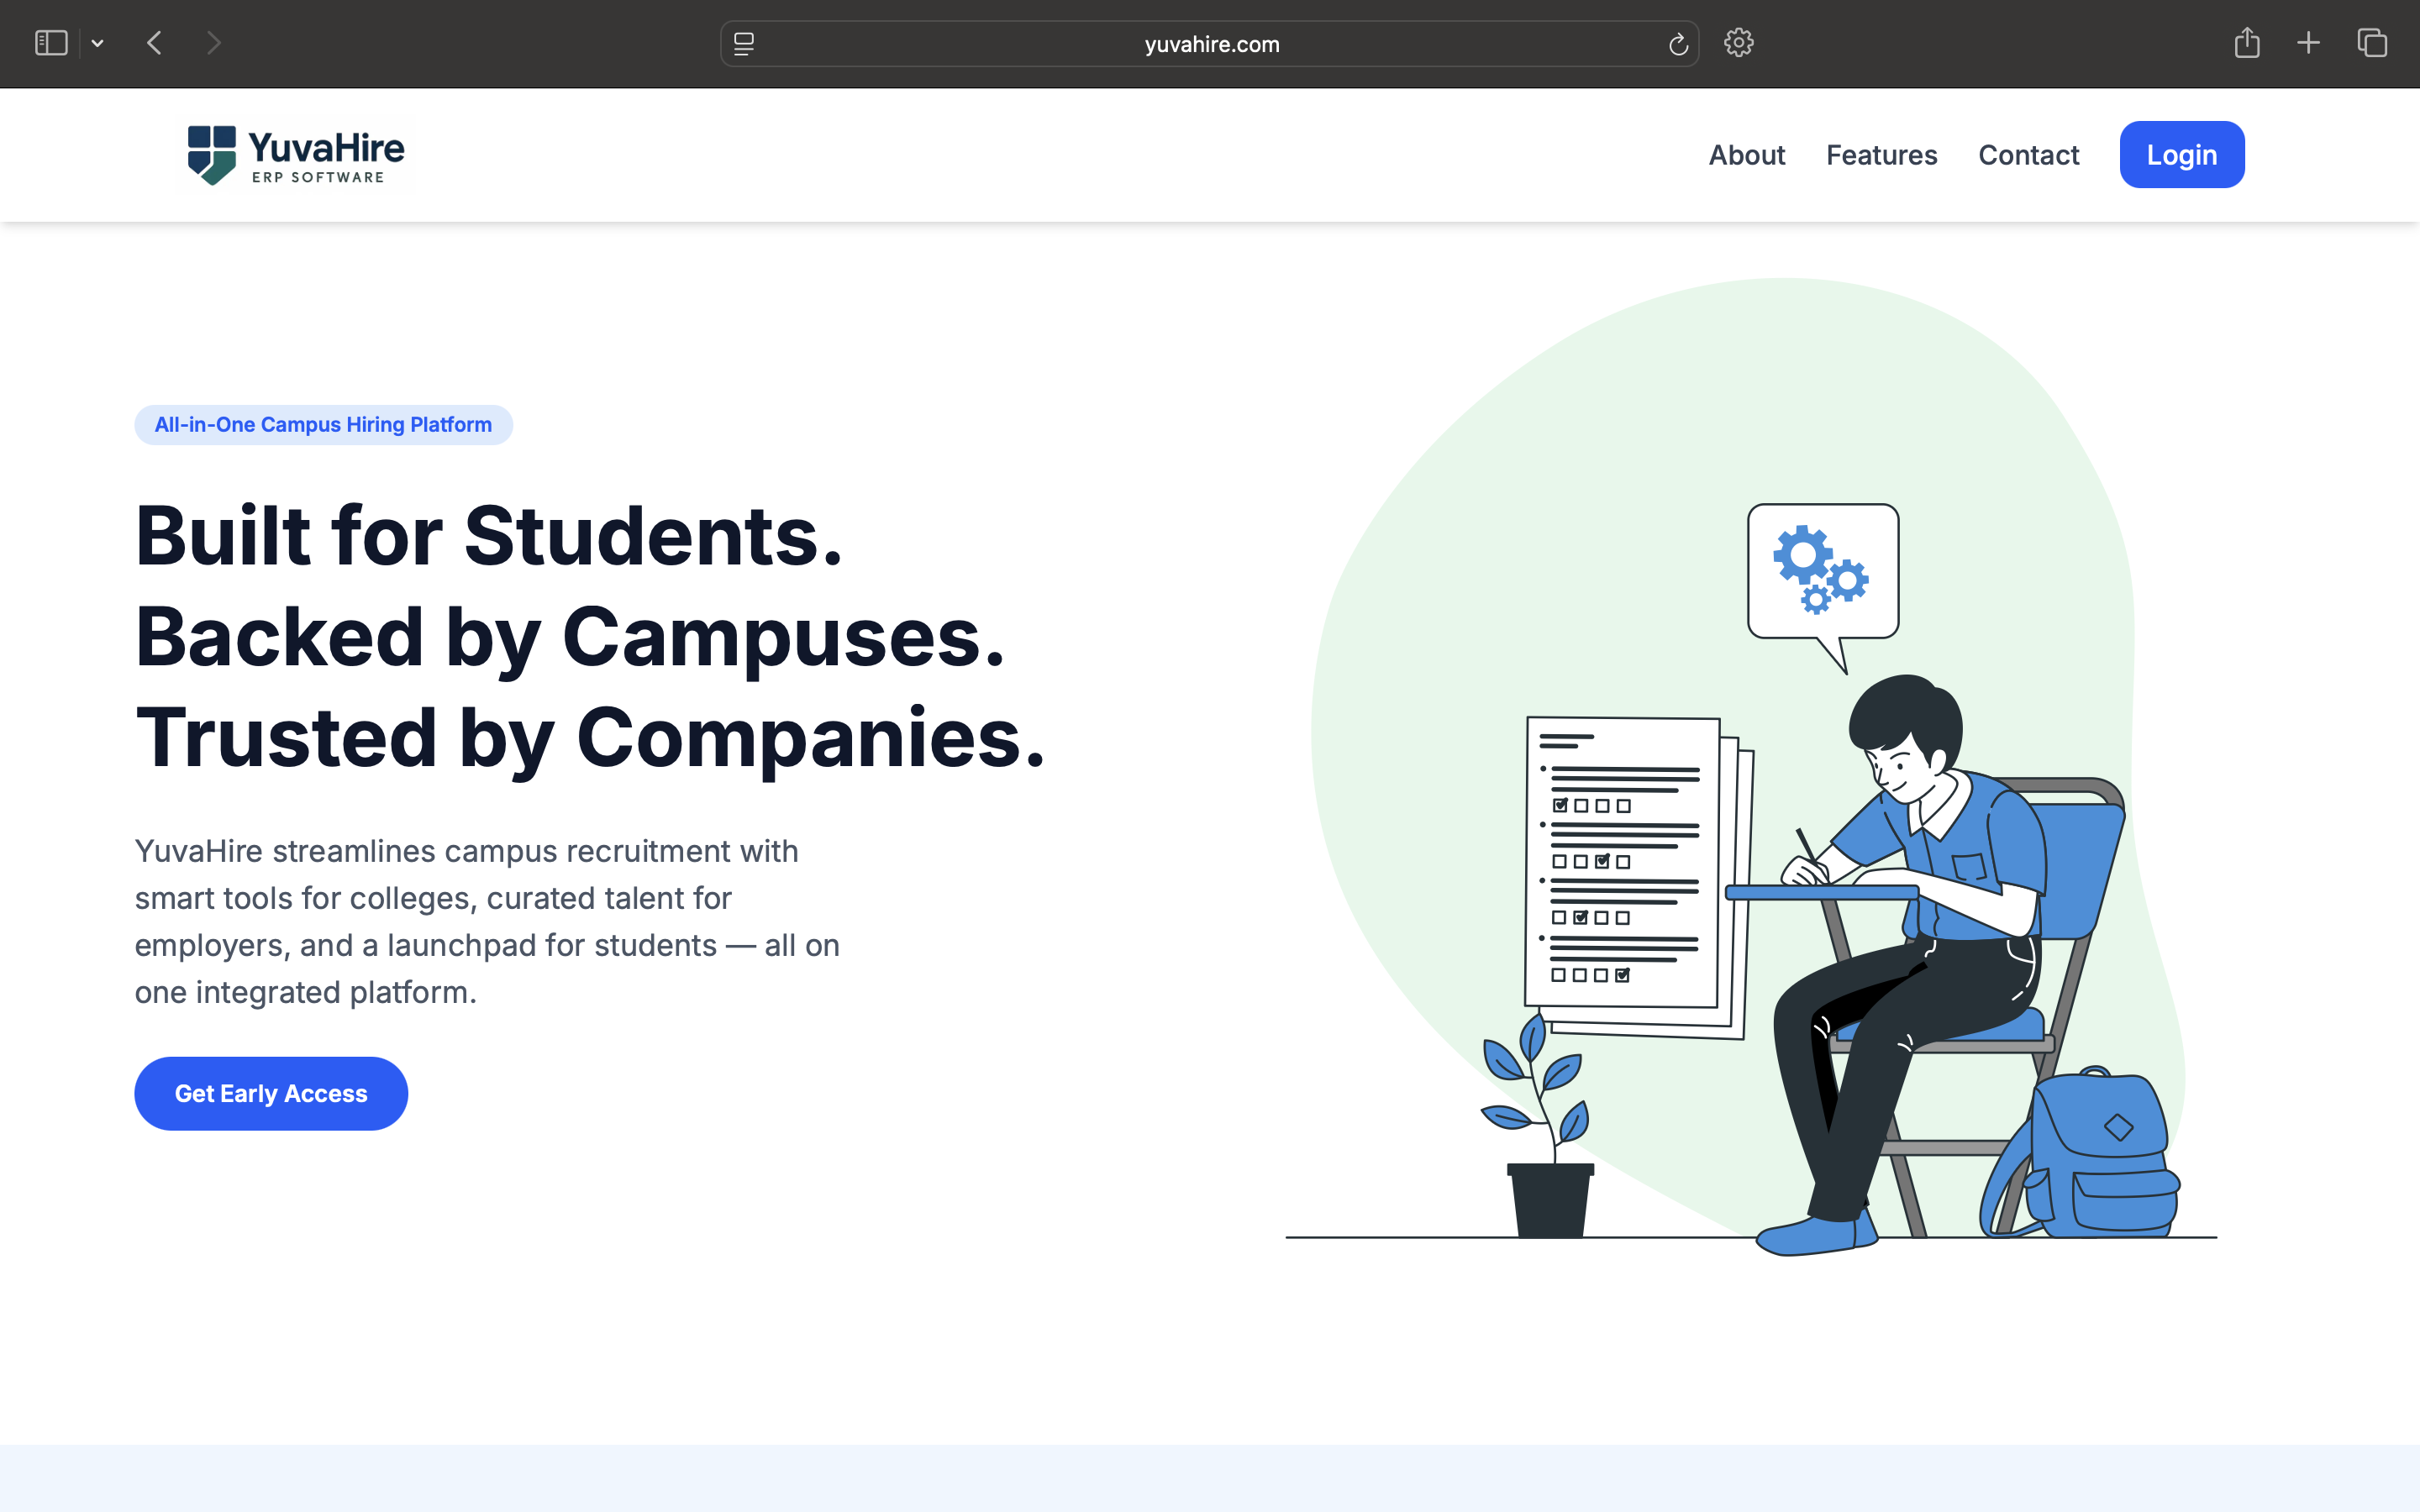Open the reader page menu icon

(744, 44)
